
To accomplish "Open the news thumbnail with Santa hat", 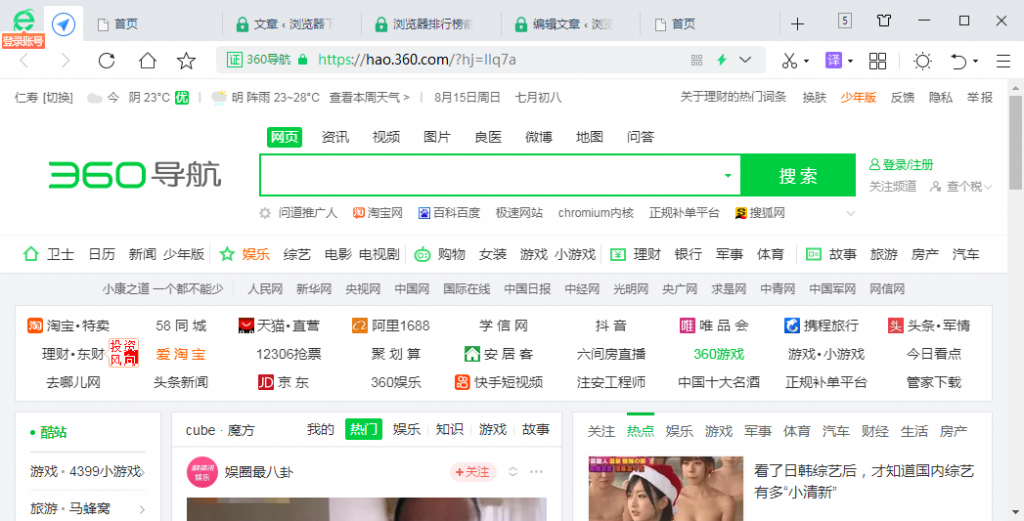I will pos(665,488).
